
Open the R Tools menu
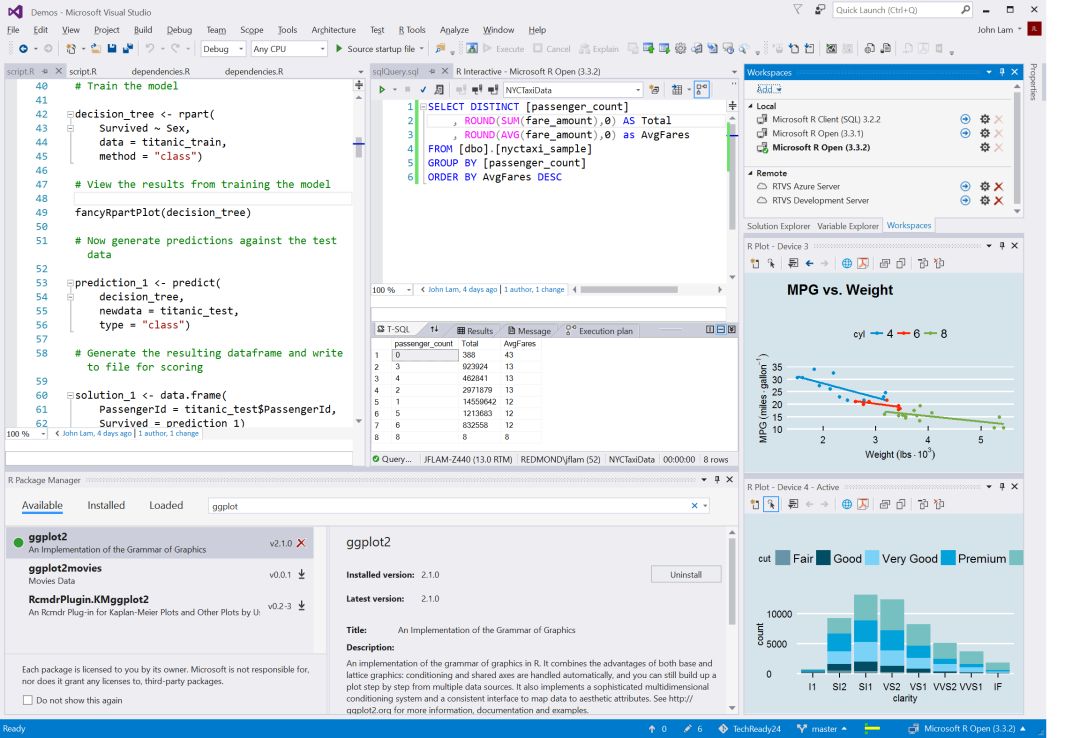411,30
